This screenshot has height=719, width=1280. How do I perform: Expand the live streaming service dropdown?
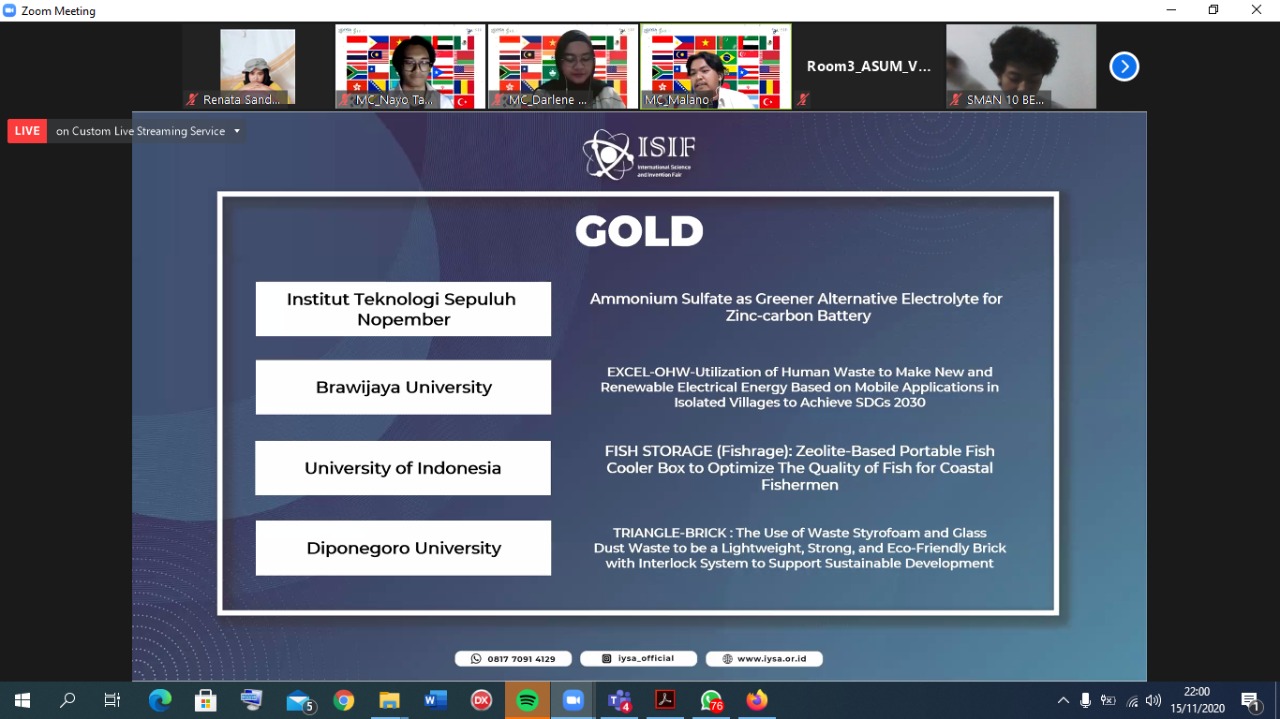tap(237, 131)
